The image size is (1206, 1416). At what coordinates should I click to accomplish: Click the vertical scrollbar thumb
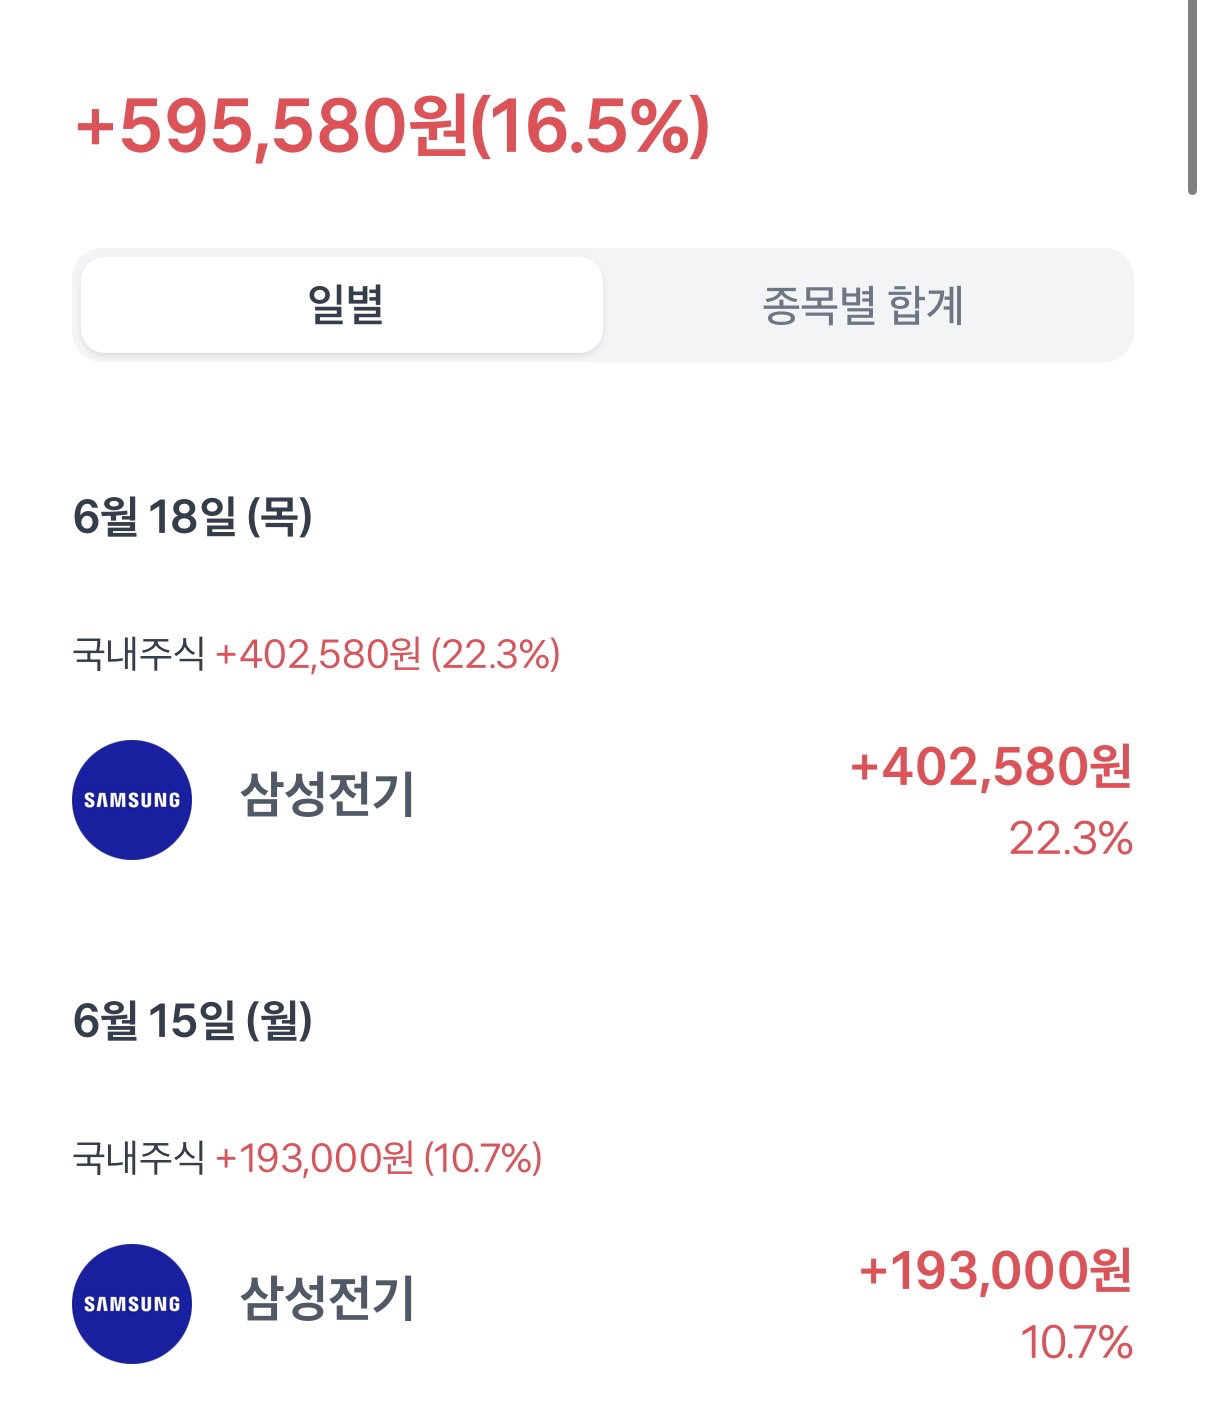pos(1192,97)
